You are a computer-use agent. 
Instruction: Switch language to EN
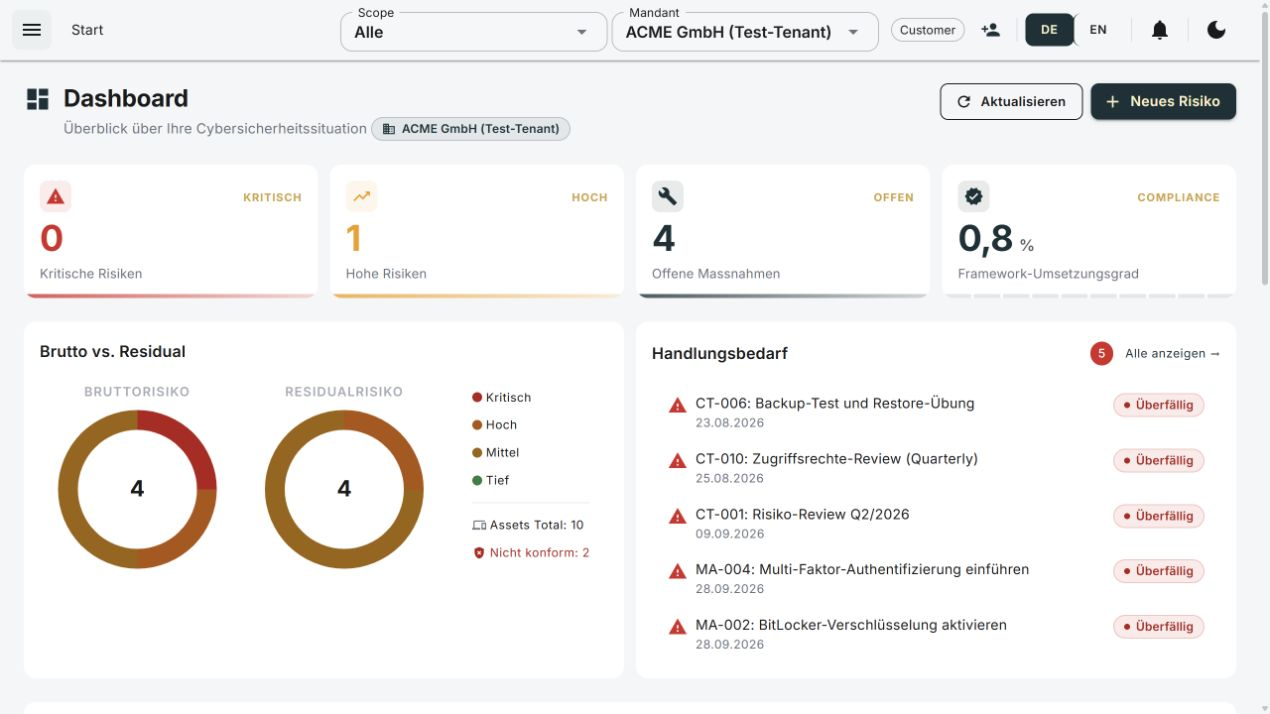click(1098, 30)
